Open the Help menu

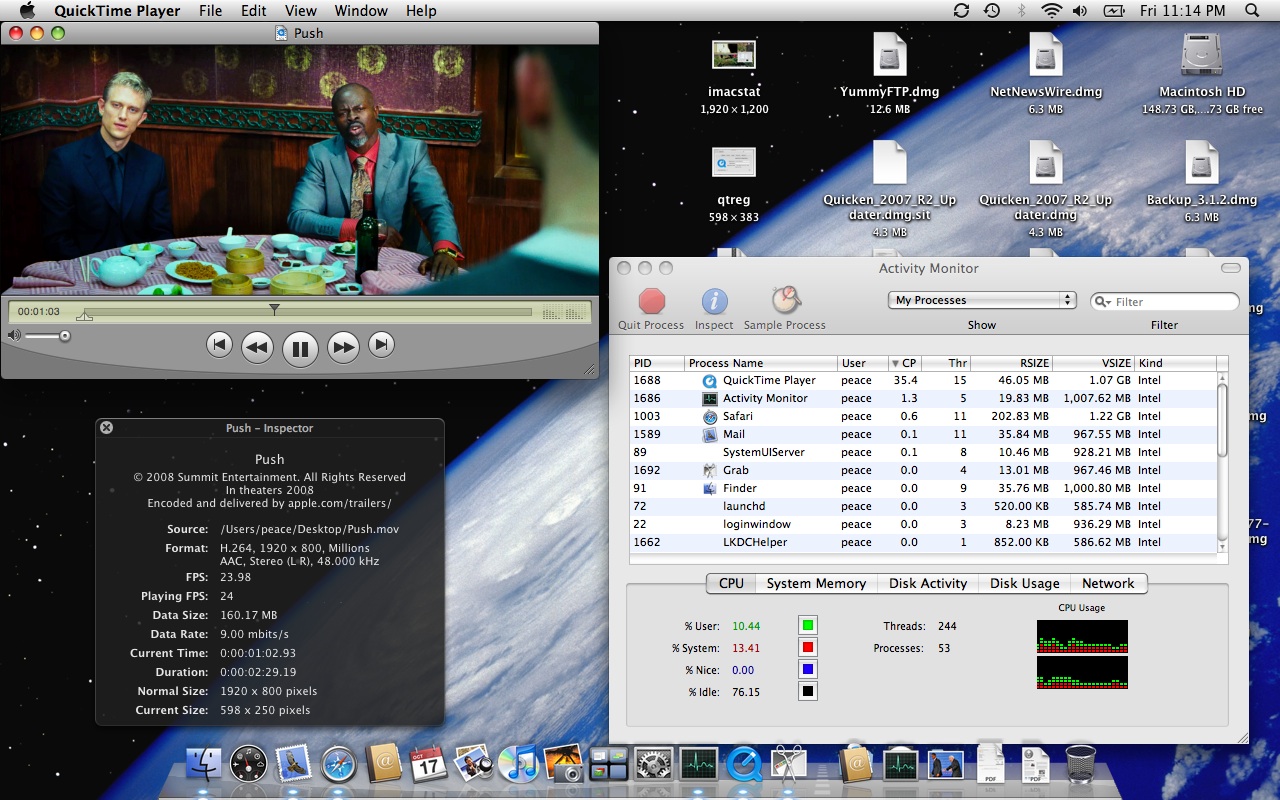(421, 11)
